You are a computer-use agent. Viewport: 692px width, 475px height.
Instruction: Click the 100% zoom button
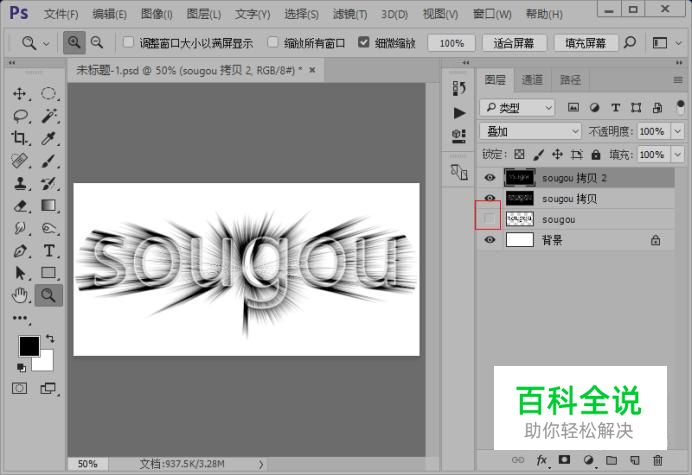click(451, 43)
